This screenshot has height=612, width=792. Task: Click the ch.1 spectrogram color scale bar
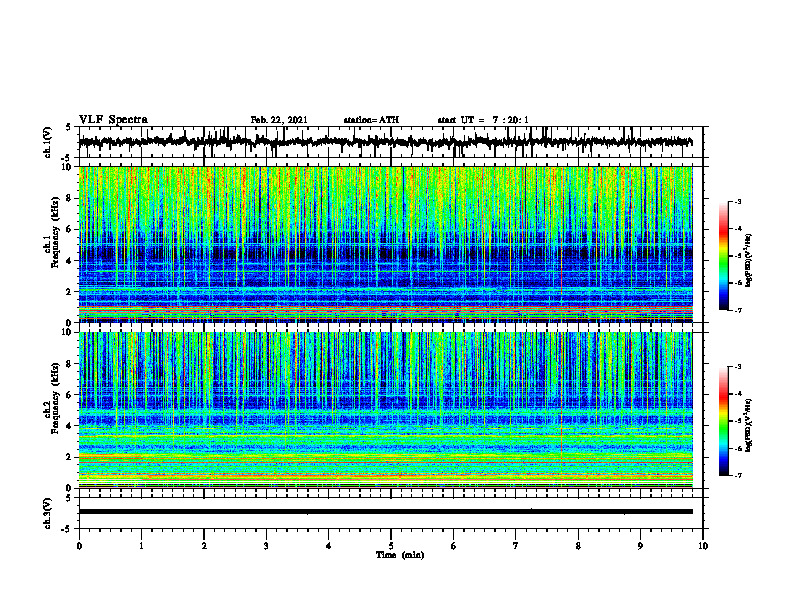[724, 256]
